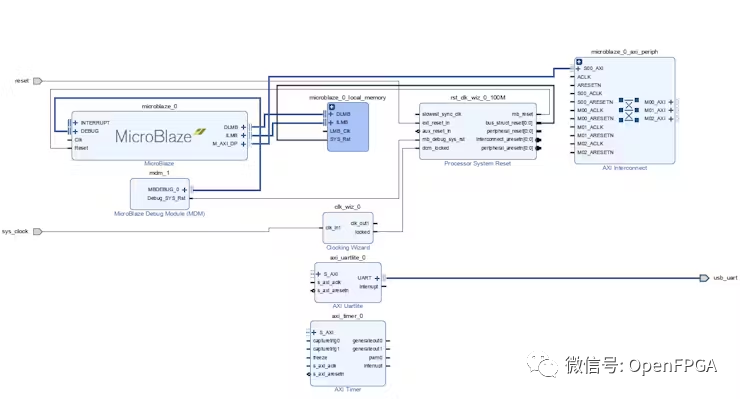Click the MicroBlaze Debug Module (MDM) label
Image resolution: width=740 pixels, height=399 pixels.
click(160, 214)
